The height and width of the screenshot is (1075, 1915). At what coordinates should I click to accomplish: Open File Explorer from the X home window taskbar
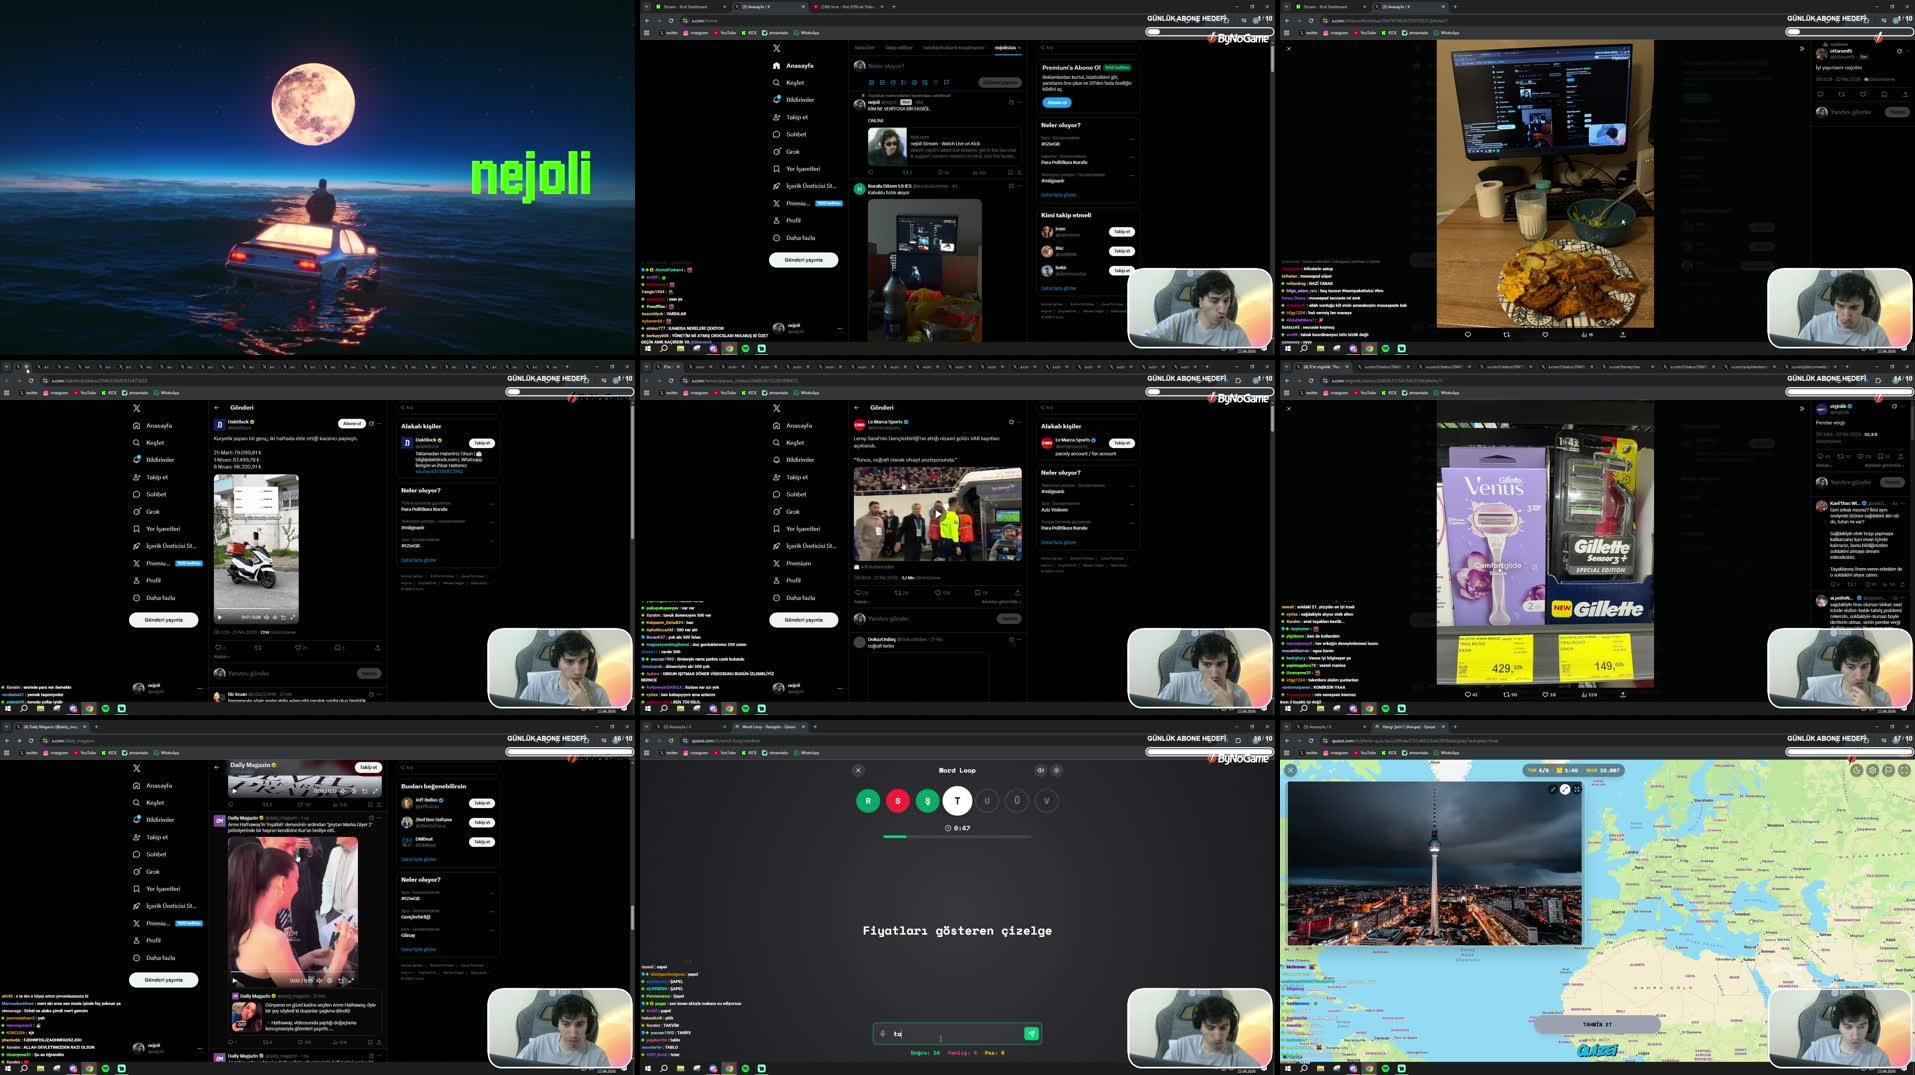pyautogui.click(x=680, y=349)
